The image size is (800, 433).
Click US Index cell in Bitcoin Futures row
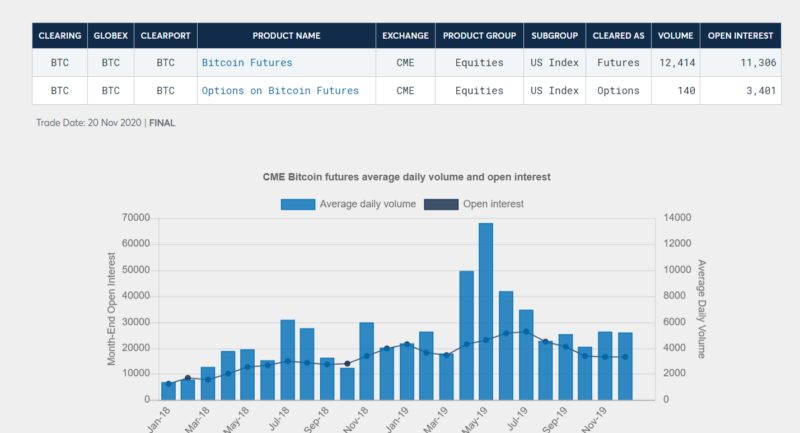coord(555,63)
